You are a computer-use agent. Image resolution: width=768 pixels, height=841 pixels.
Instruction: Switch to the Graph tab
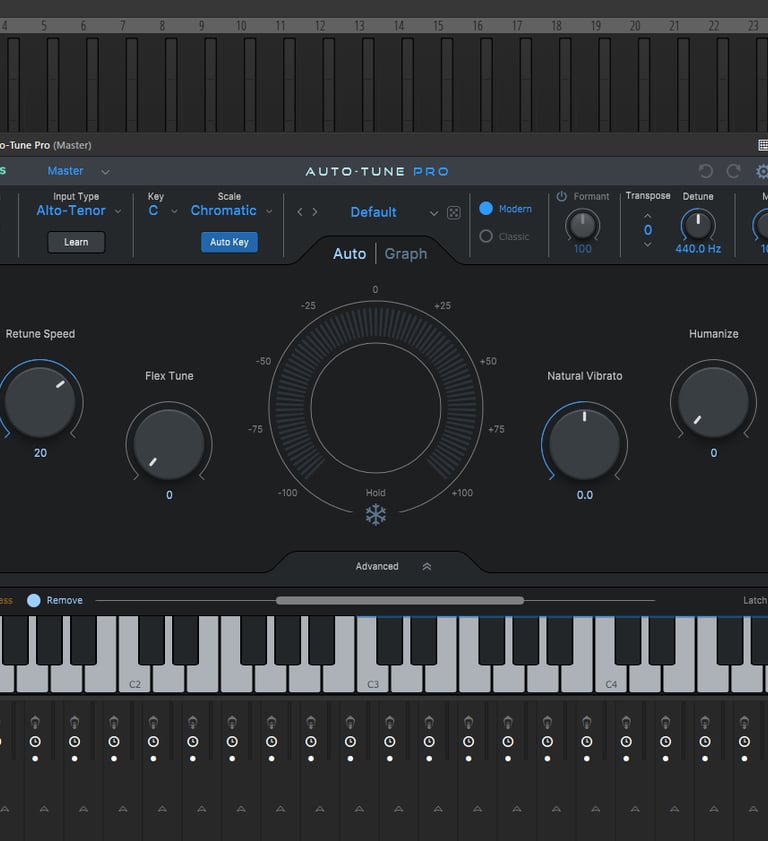coord(406,254)
